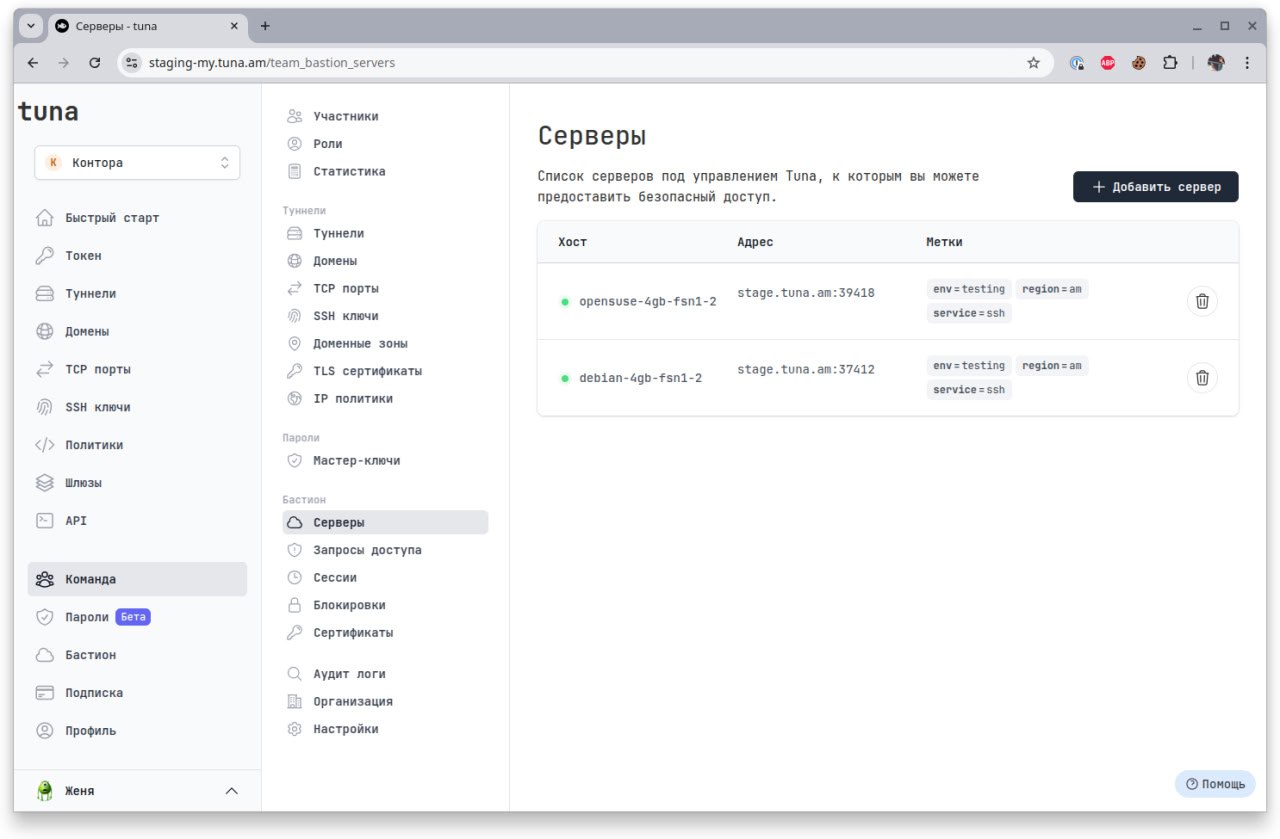
Task: Expand the Женя user menu chevron
Action: click(x=231, y=791)
